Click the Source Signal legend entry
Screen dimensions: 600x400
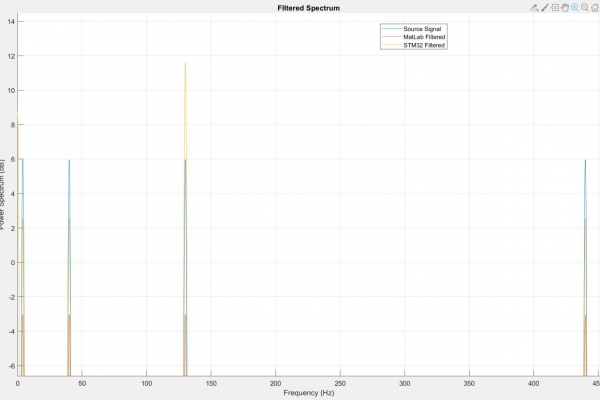422,29
